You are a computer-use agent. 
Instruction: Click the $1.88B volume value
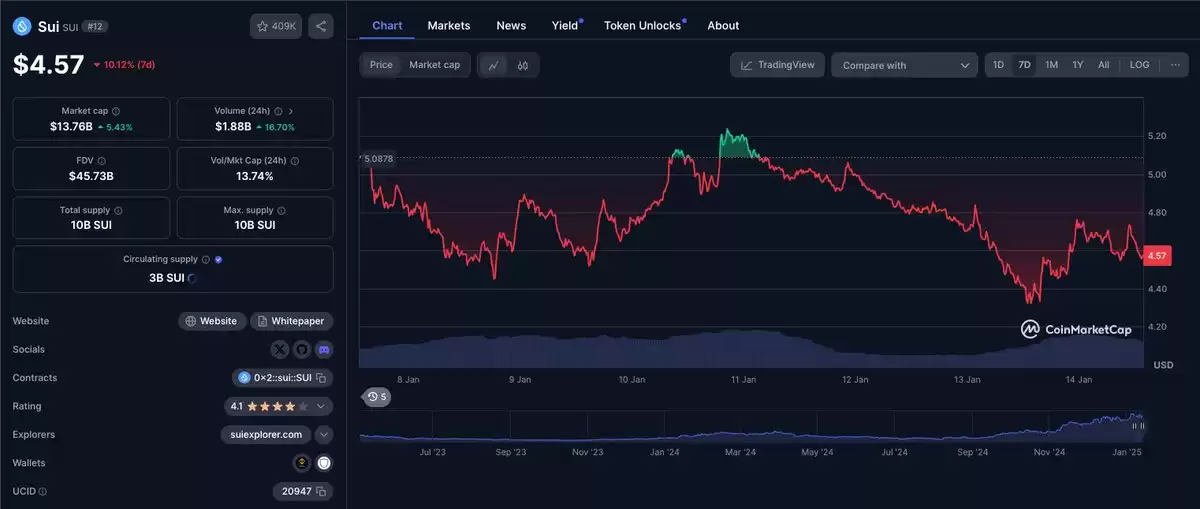tap(233, 127)
